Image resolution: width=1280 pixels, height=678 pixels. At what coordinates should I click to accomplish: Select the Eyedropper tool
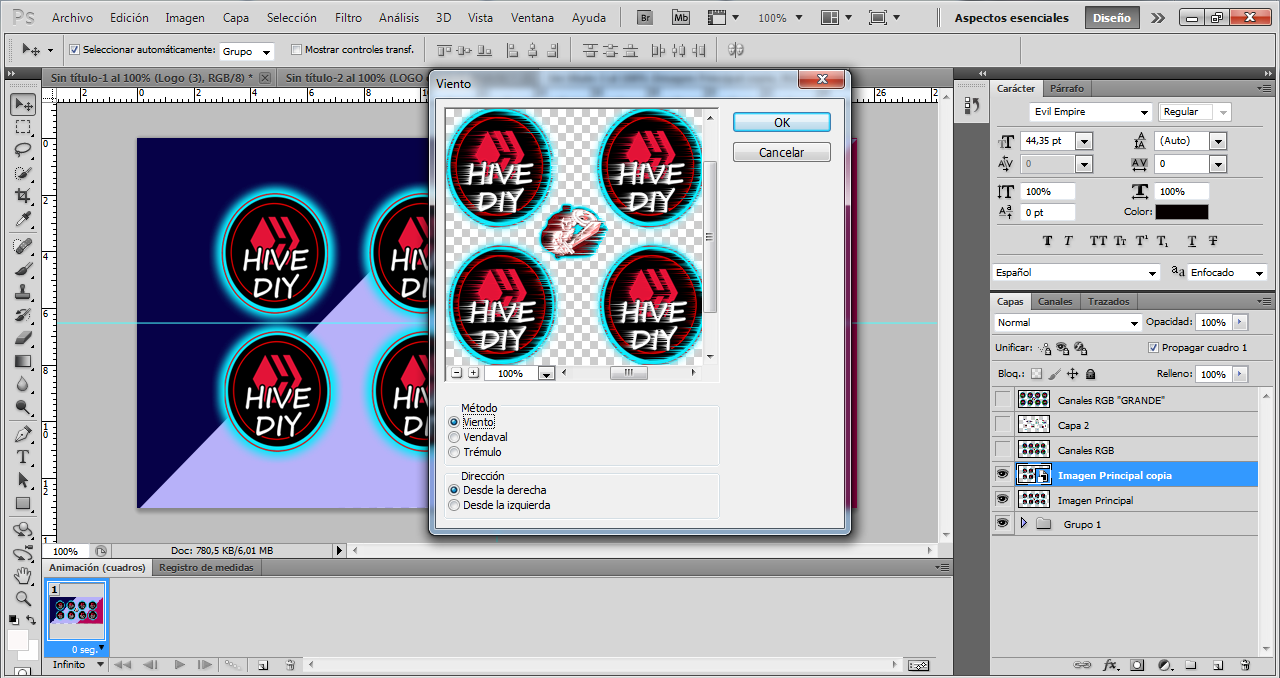[23, 219]
